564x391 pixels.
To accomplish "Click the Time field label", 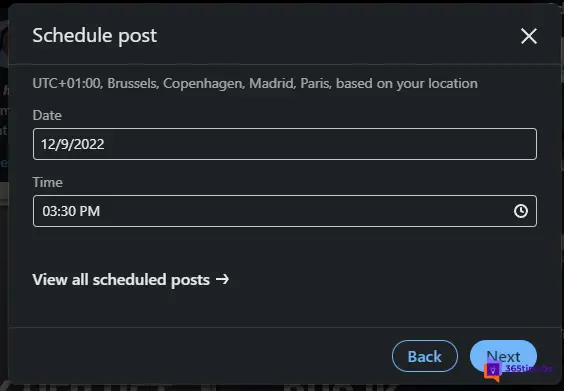I will [47, 182].
